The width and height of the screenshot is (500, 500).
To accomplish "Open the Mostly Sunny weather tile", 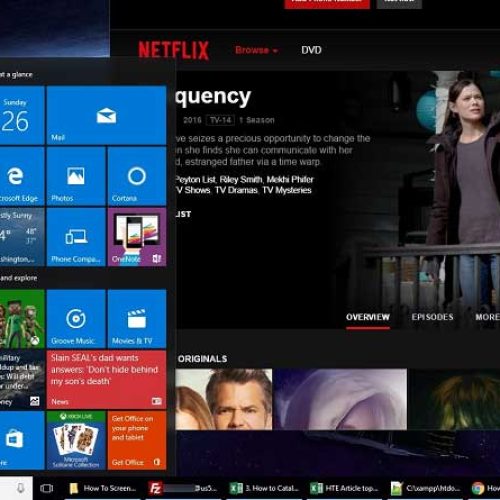I will tap(22, 237).
